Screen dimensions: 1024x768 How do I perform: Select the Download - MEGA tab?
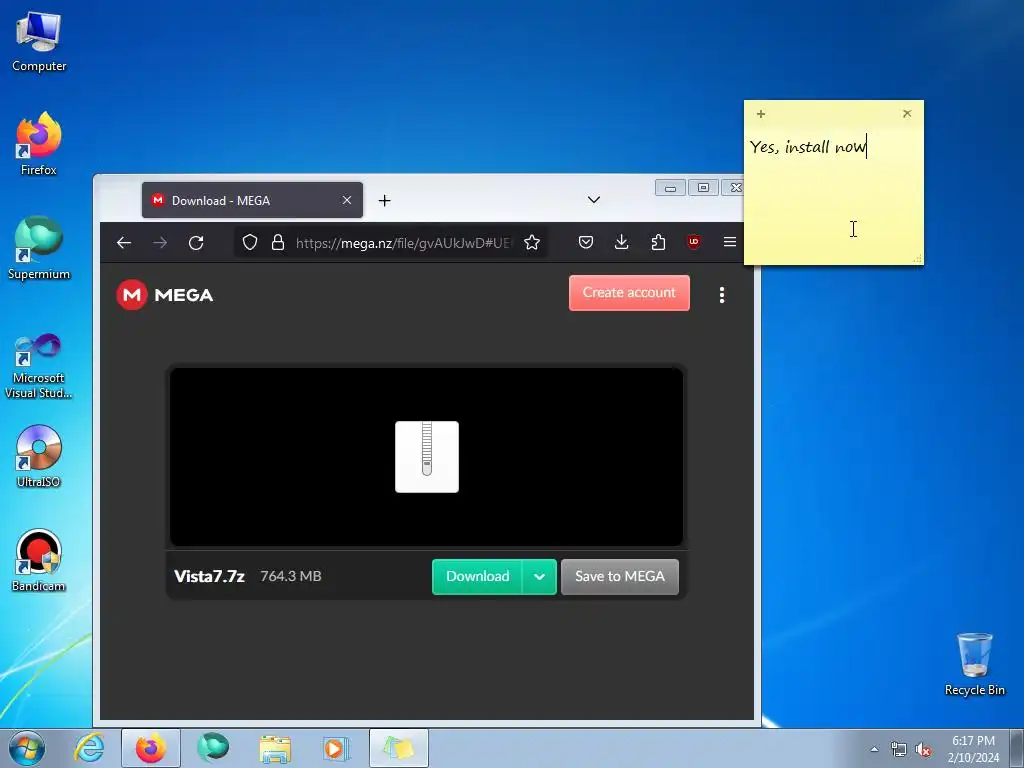252,200
